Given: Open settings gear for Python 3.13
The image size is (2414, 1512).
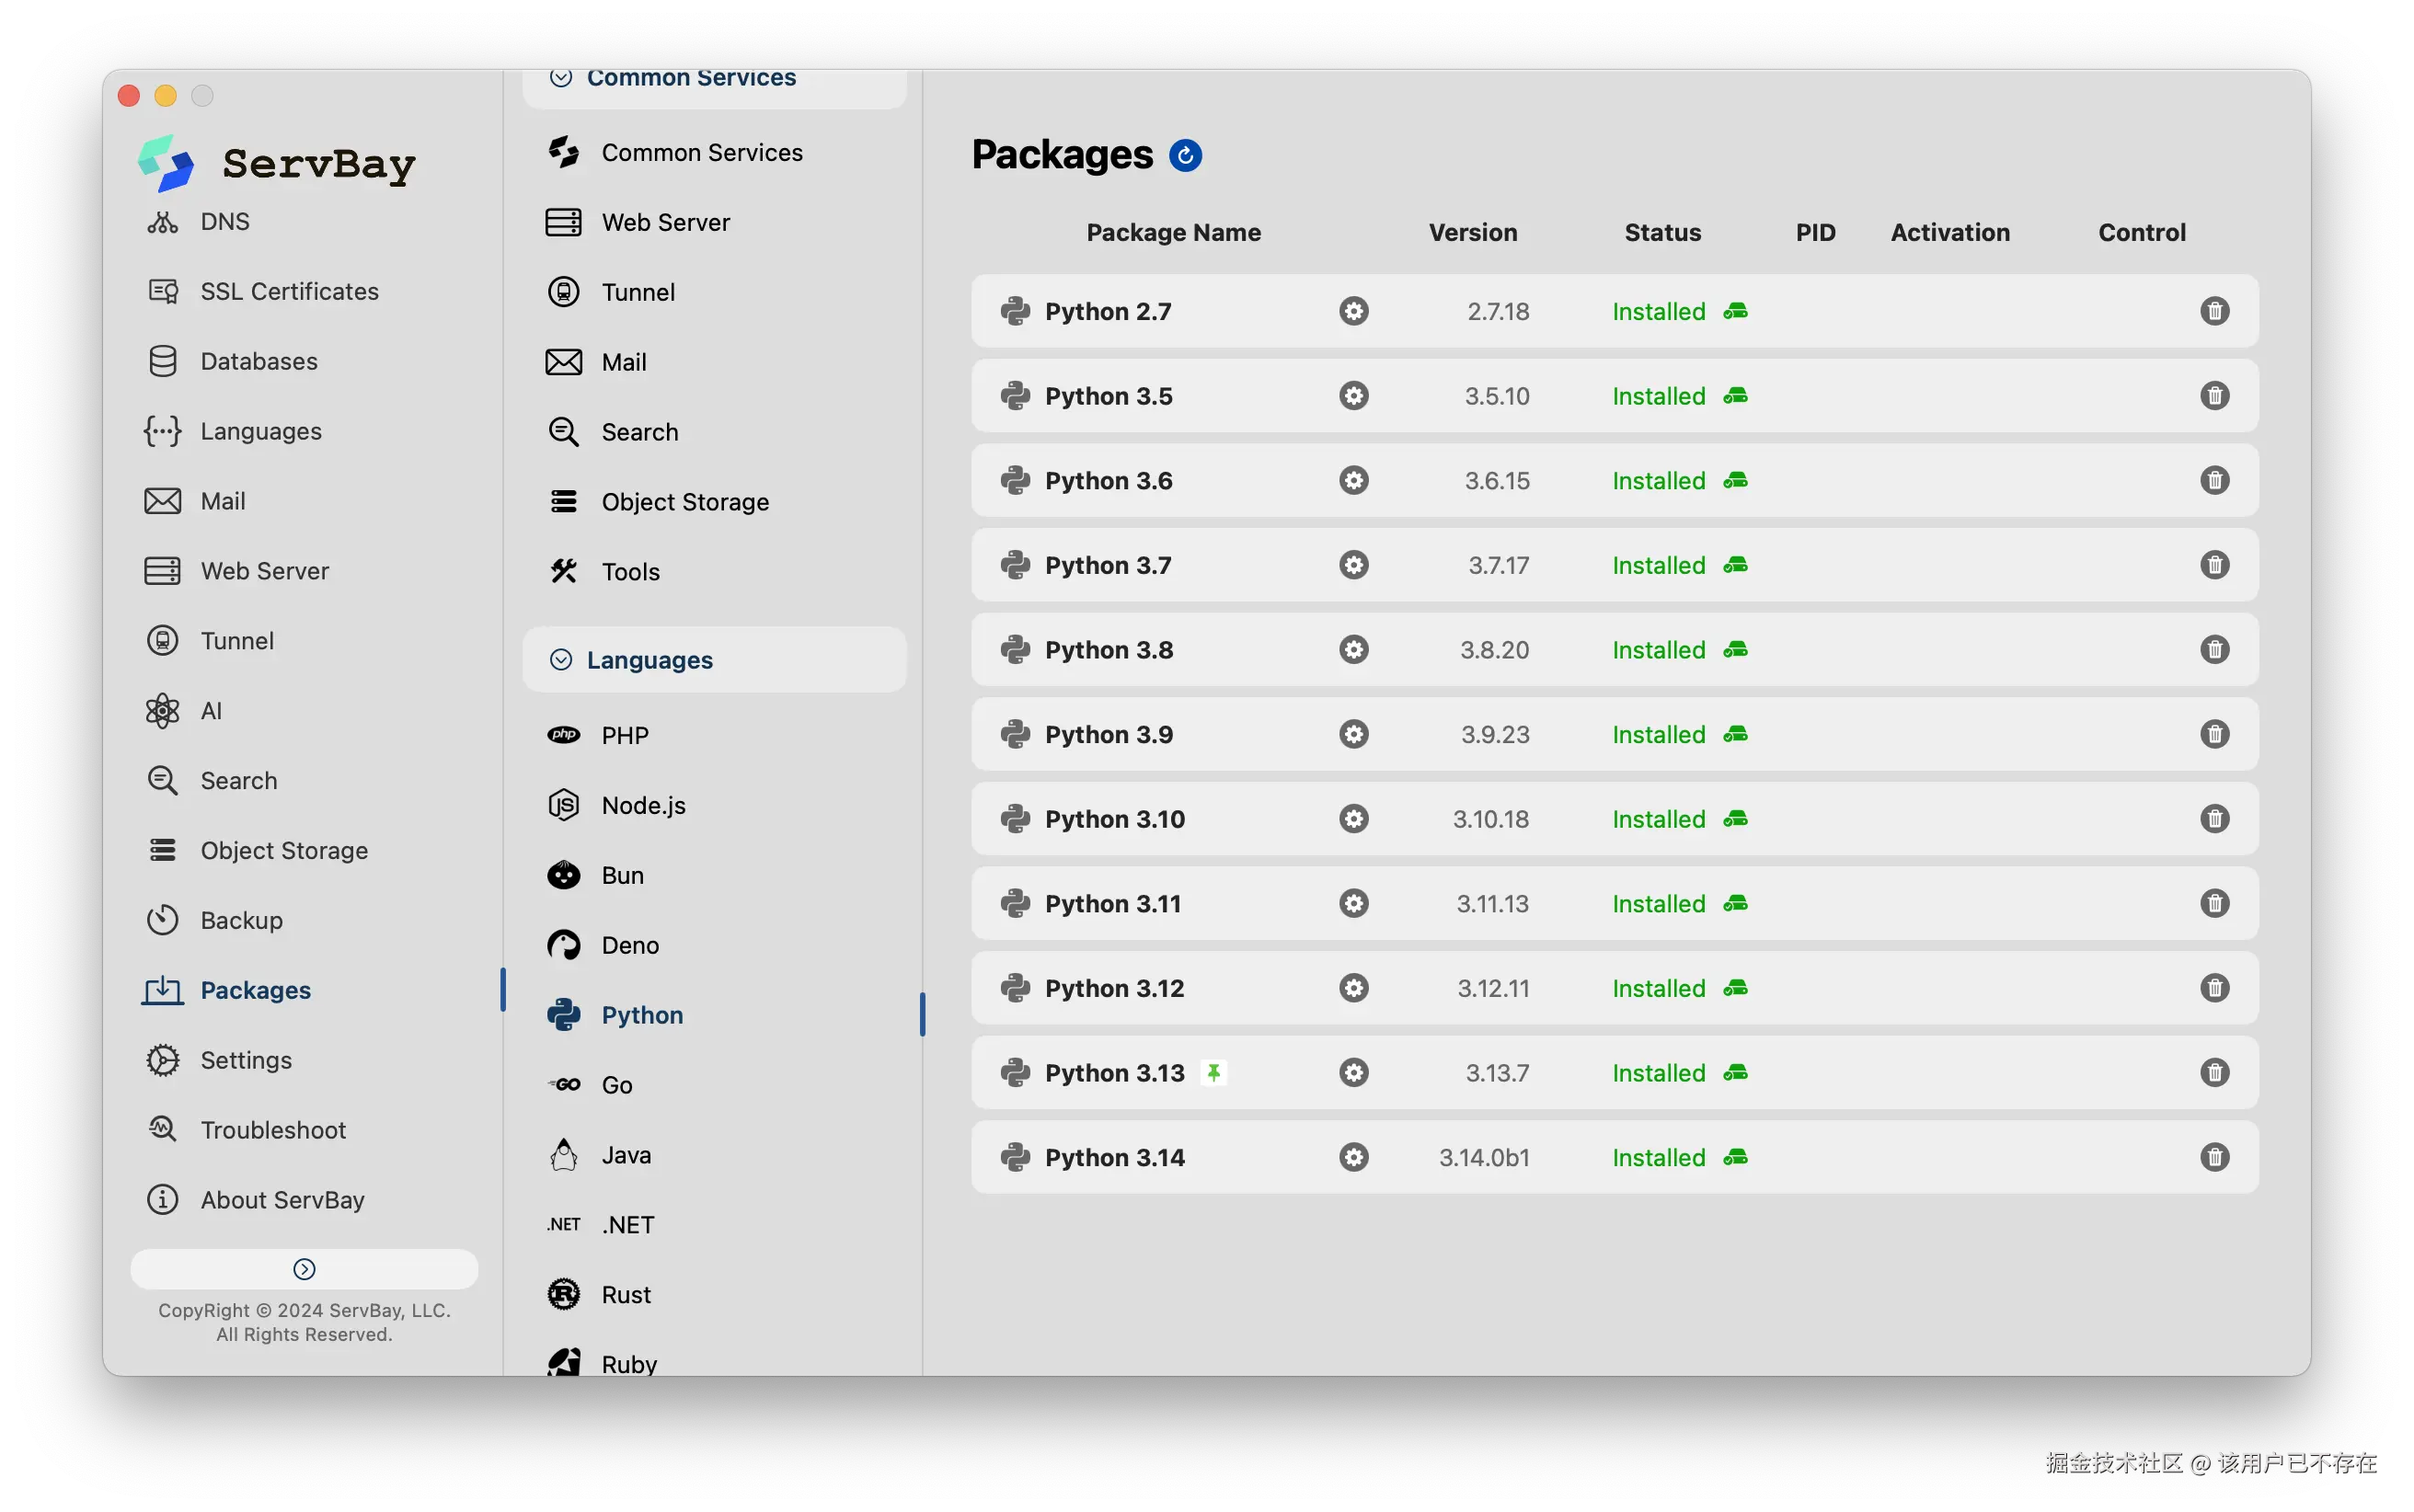Looking at the screenshot, I should [x=1353, y=1073].
